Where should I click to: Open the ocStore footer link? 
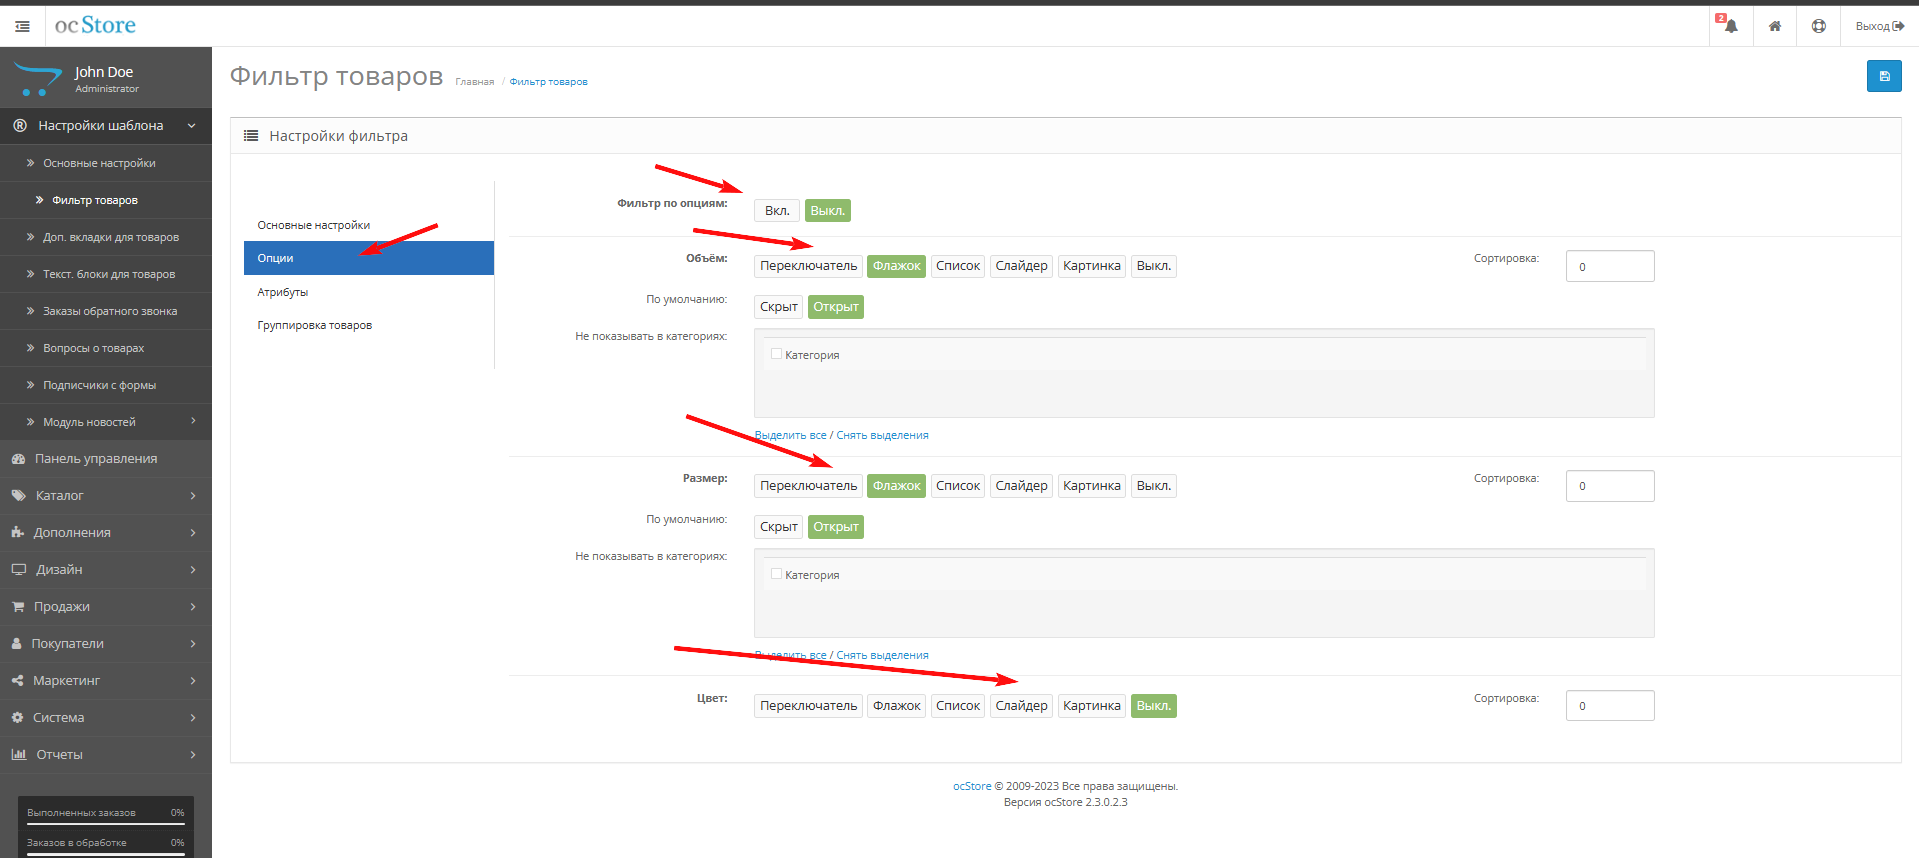click(972, 786)
